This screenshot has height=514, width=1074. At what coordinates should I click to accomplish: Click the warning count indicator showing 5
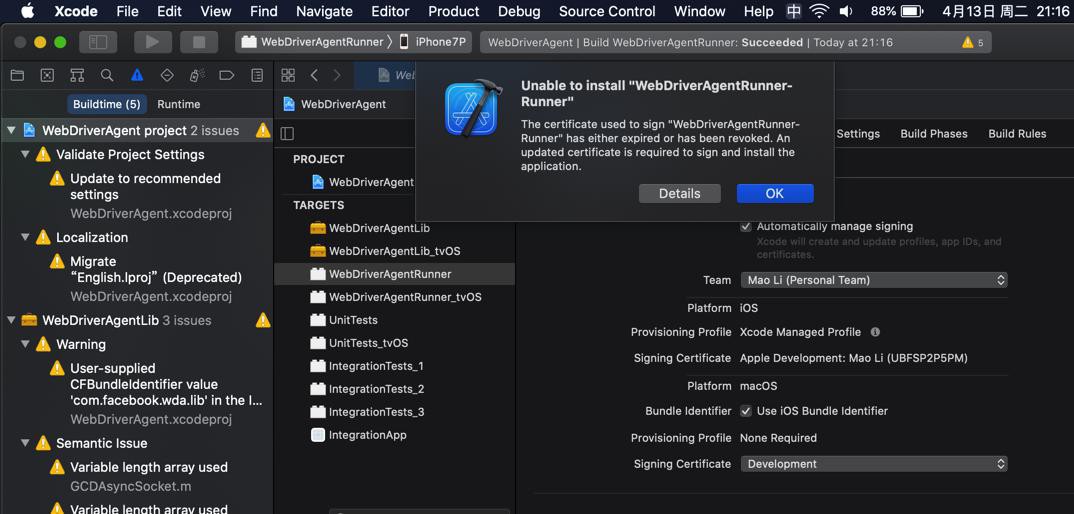click(973, 42)
